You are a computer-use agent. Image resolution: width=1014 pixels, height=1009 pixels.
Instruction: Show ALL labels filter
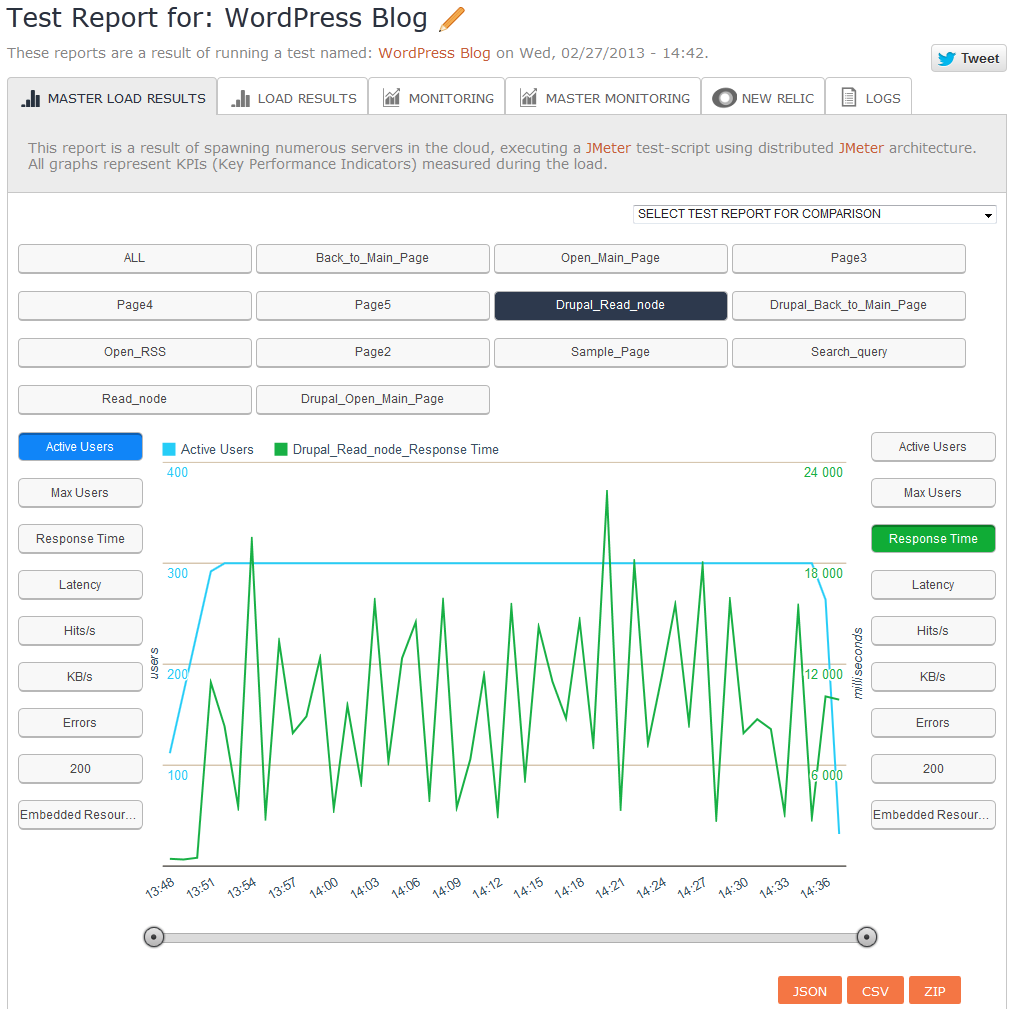click(x=135, y=258)
